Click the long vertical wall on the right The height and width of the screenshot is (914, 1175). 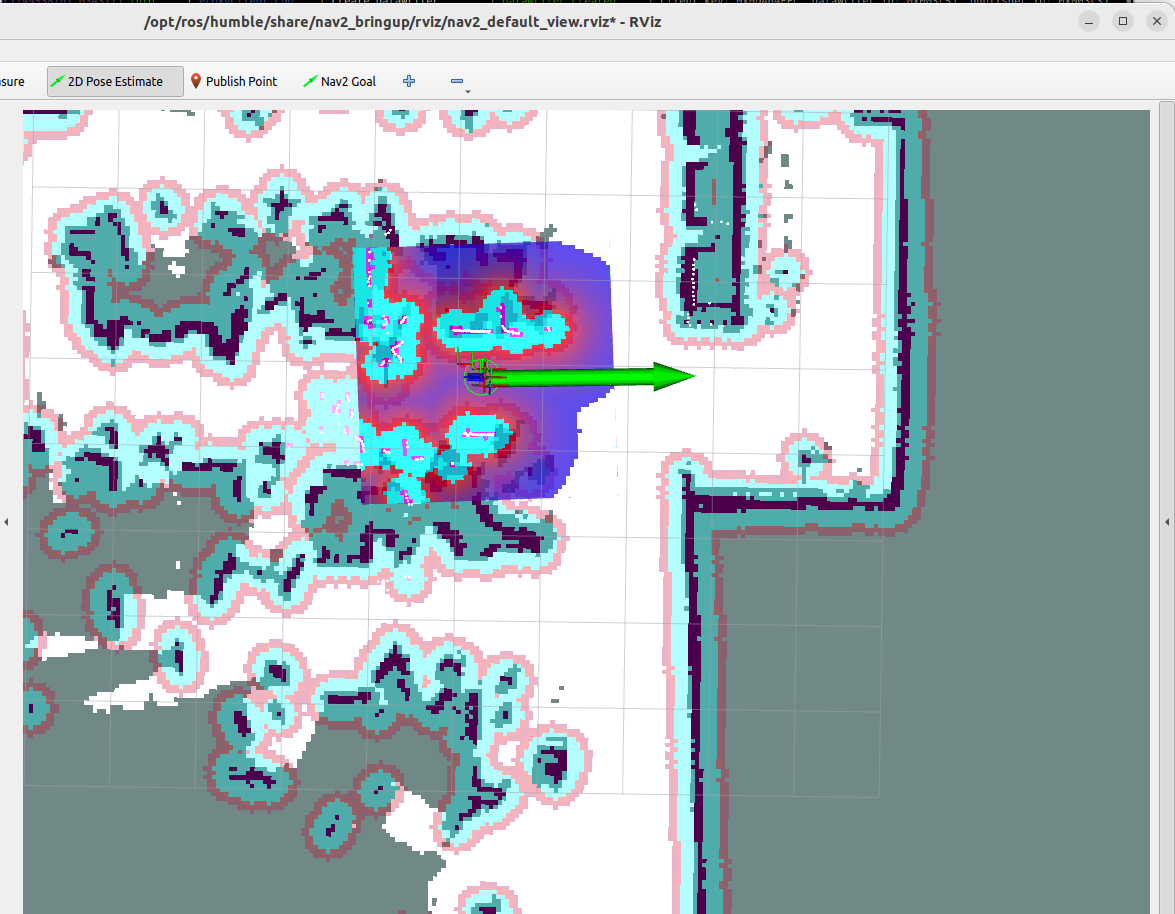coord(690,650)
